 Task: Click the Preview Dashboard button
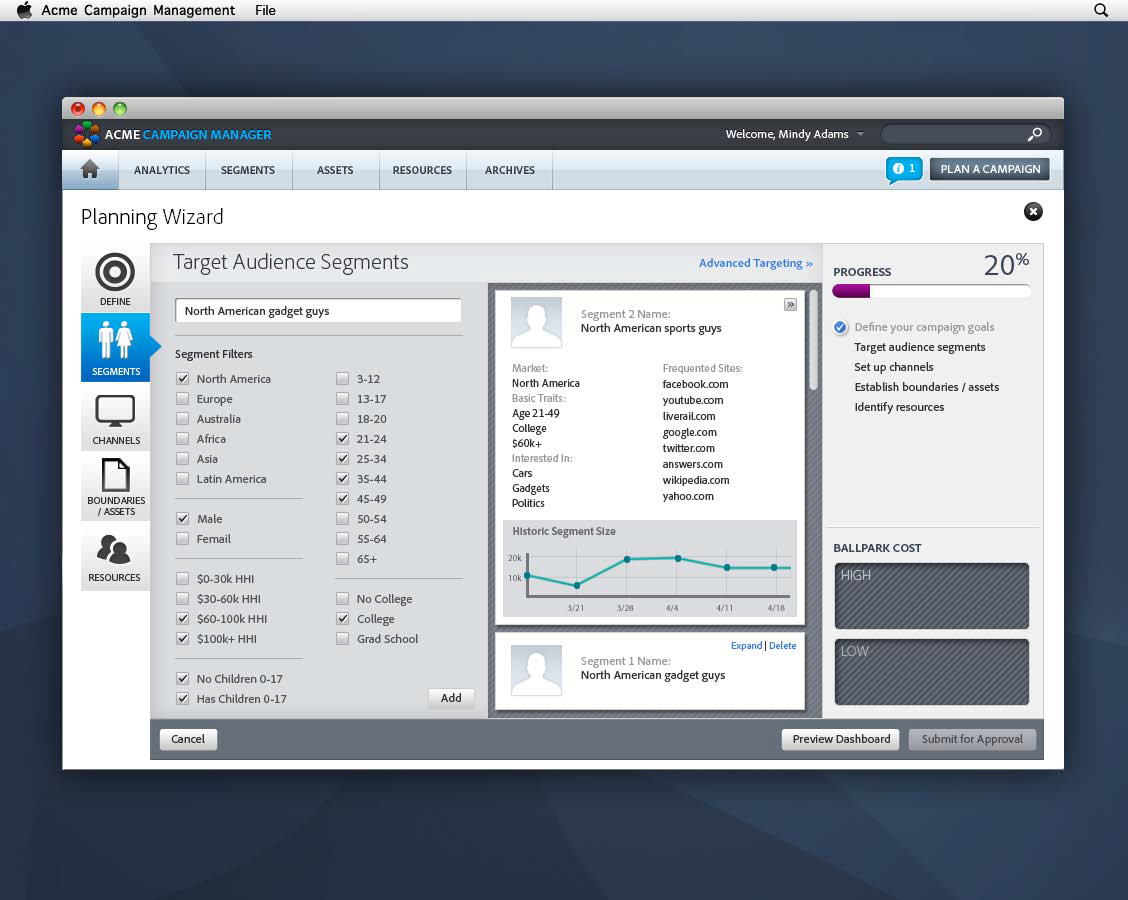[x=841, y=739]
